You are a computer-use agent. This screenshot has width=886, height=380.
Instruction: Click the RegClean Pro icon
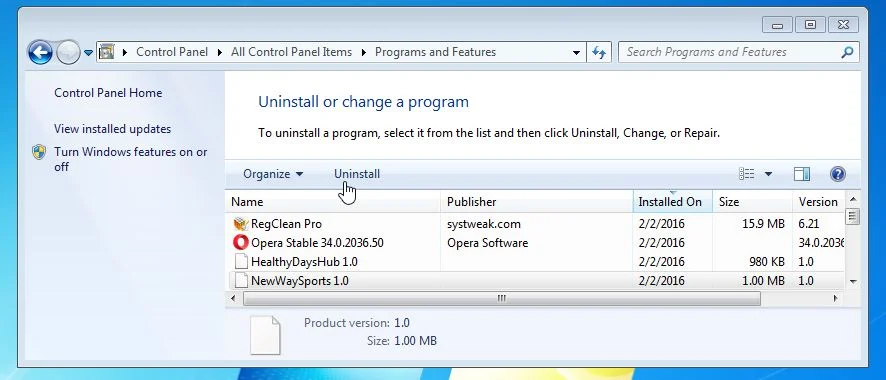pyautogui.click(x=241, y=224)
